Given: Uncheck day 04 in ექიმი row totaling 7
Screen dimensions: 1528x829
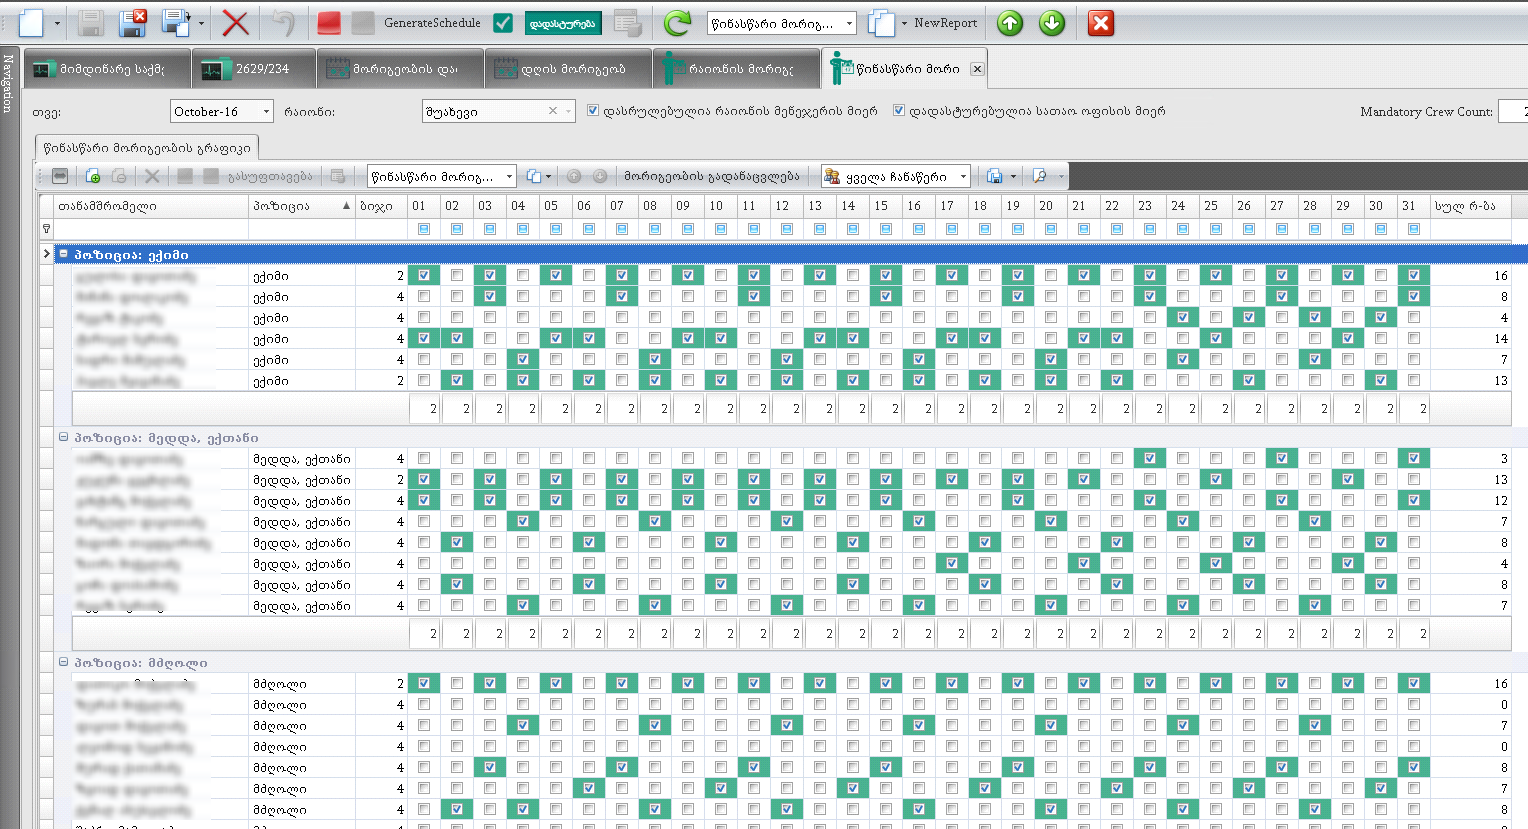Looking at the screenshot, I should point(523,359).
